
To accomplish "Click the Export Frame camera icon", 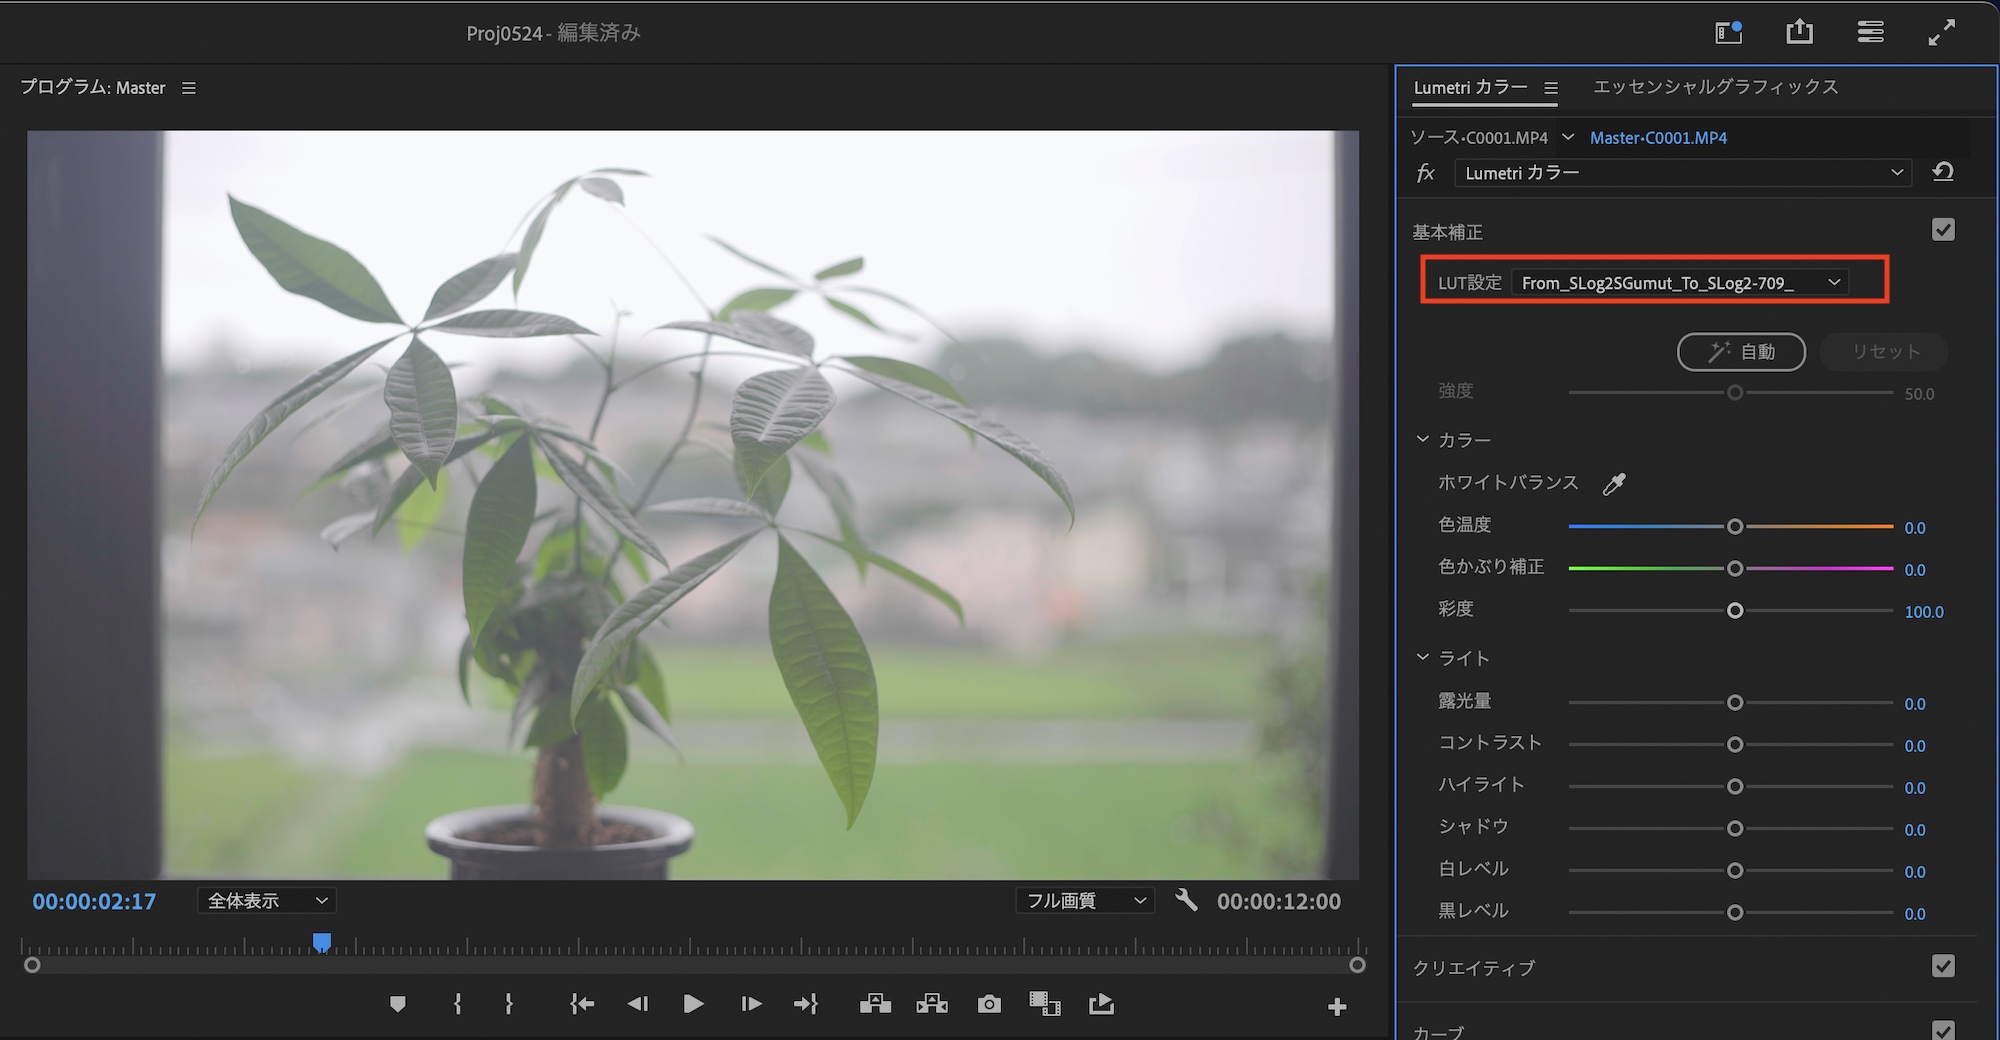I will click(x=989, y=1004).
